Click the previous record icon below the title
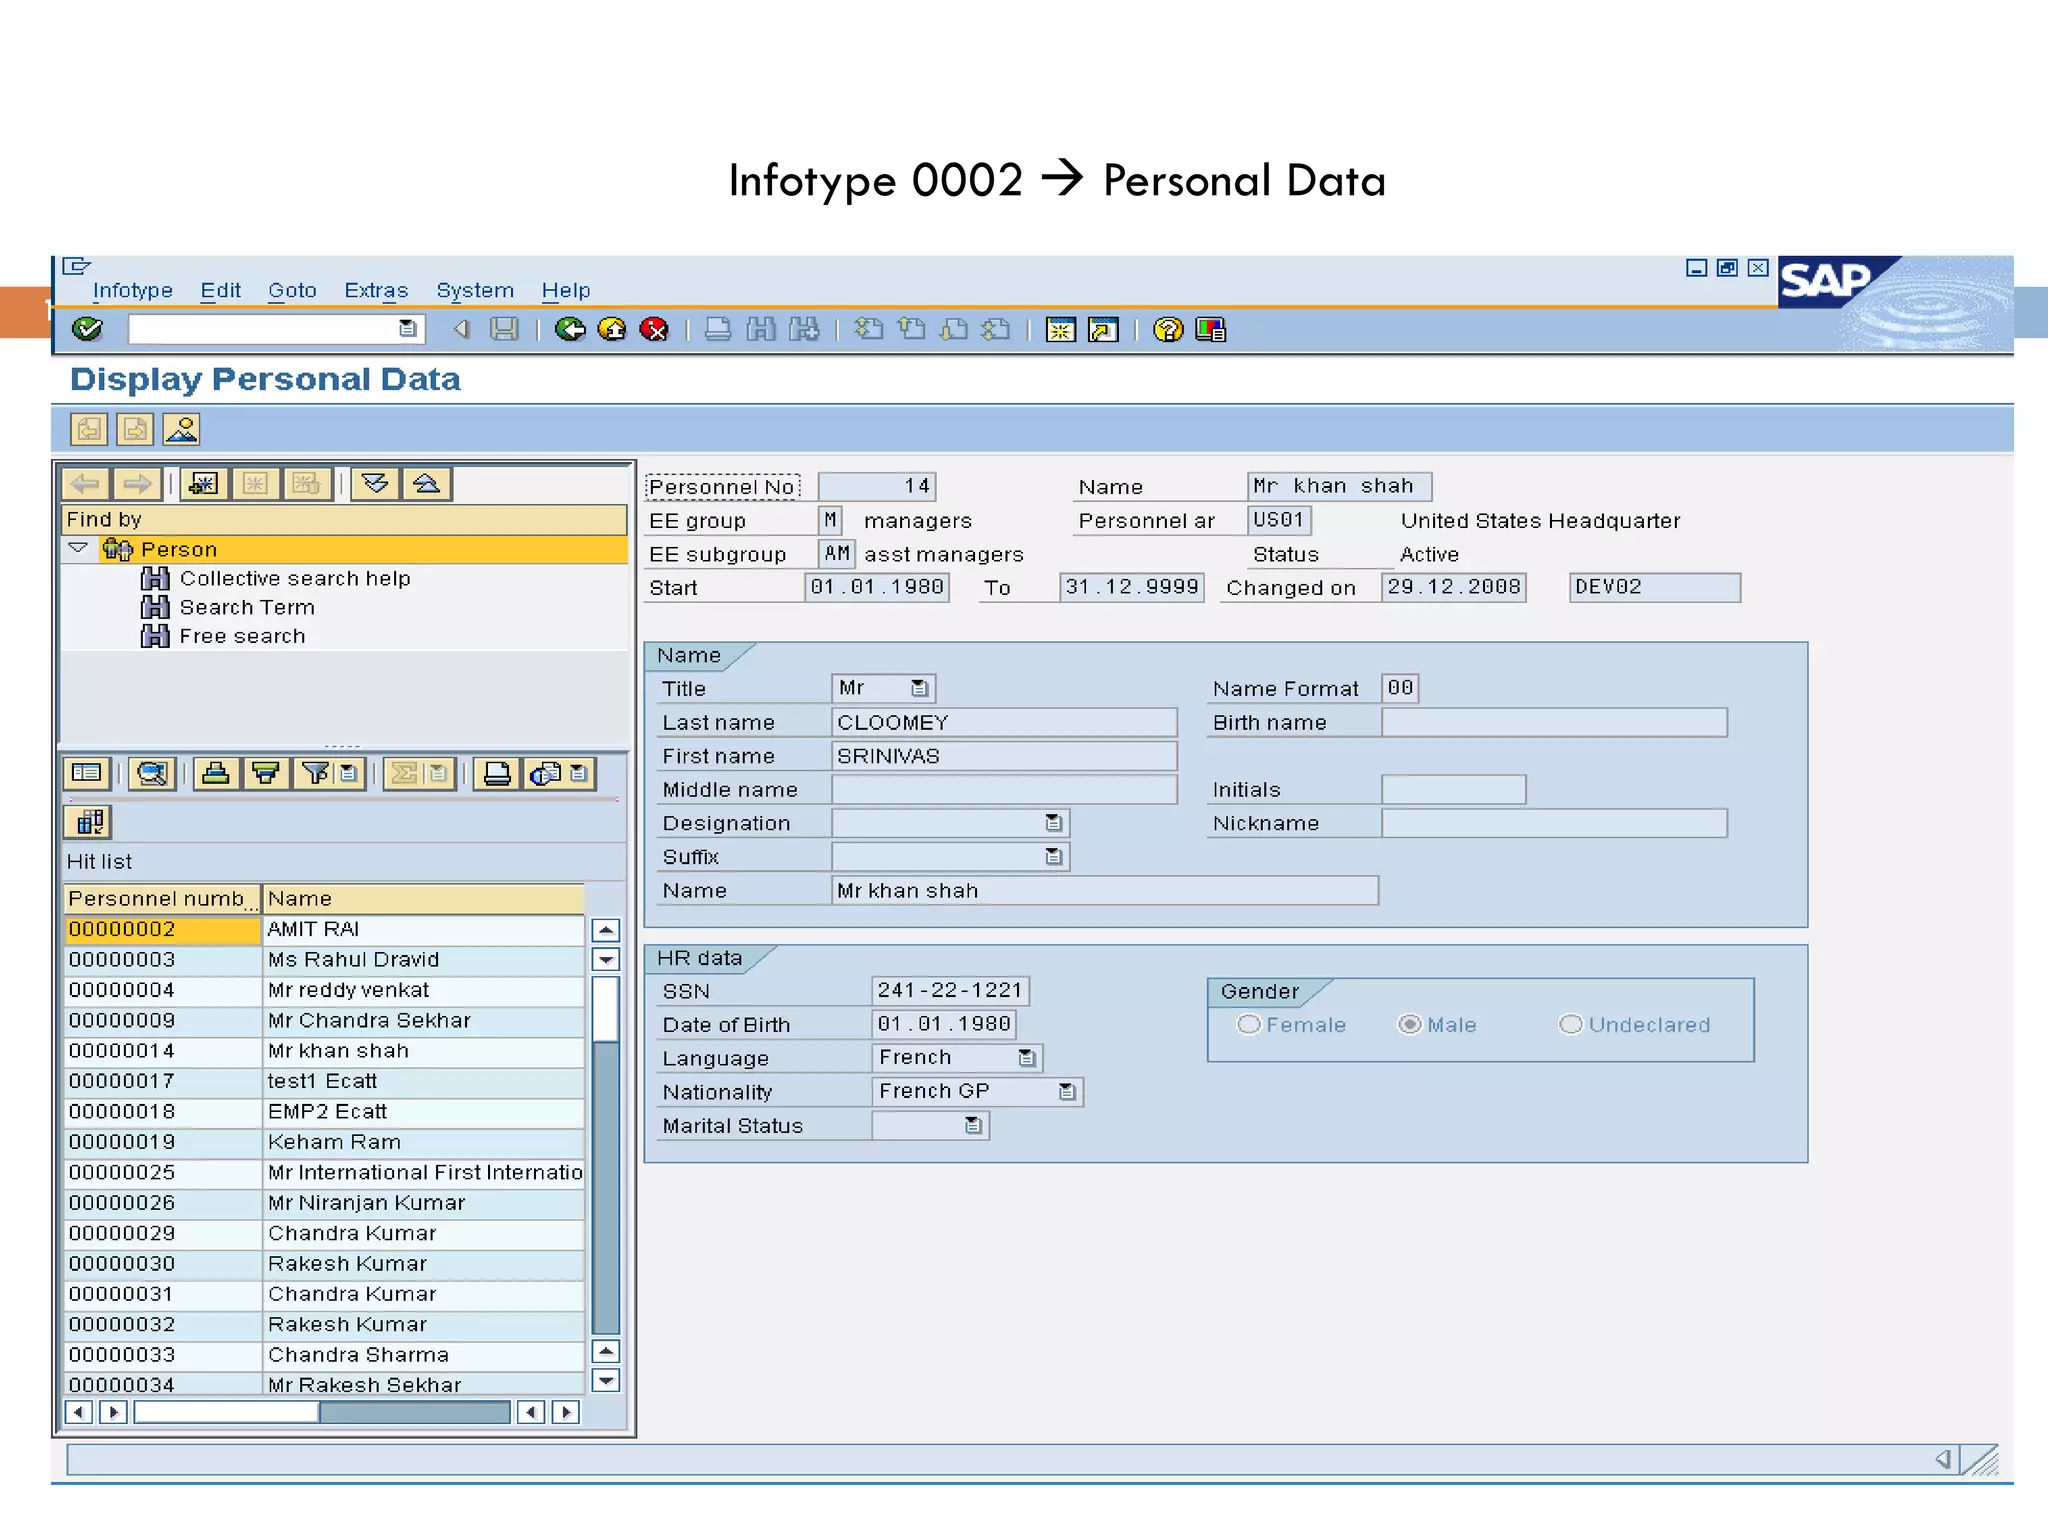The width and height of the screenshot is (2048, 1536). coord(89,429)
